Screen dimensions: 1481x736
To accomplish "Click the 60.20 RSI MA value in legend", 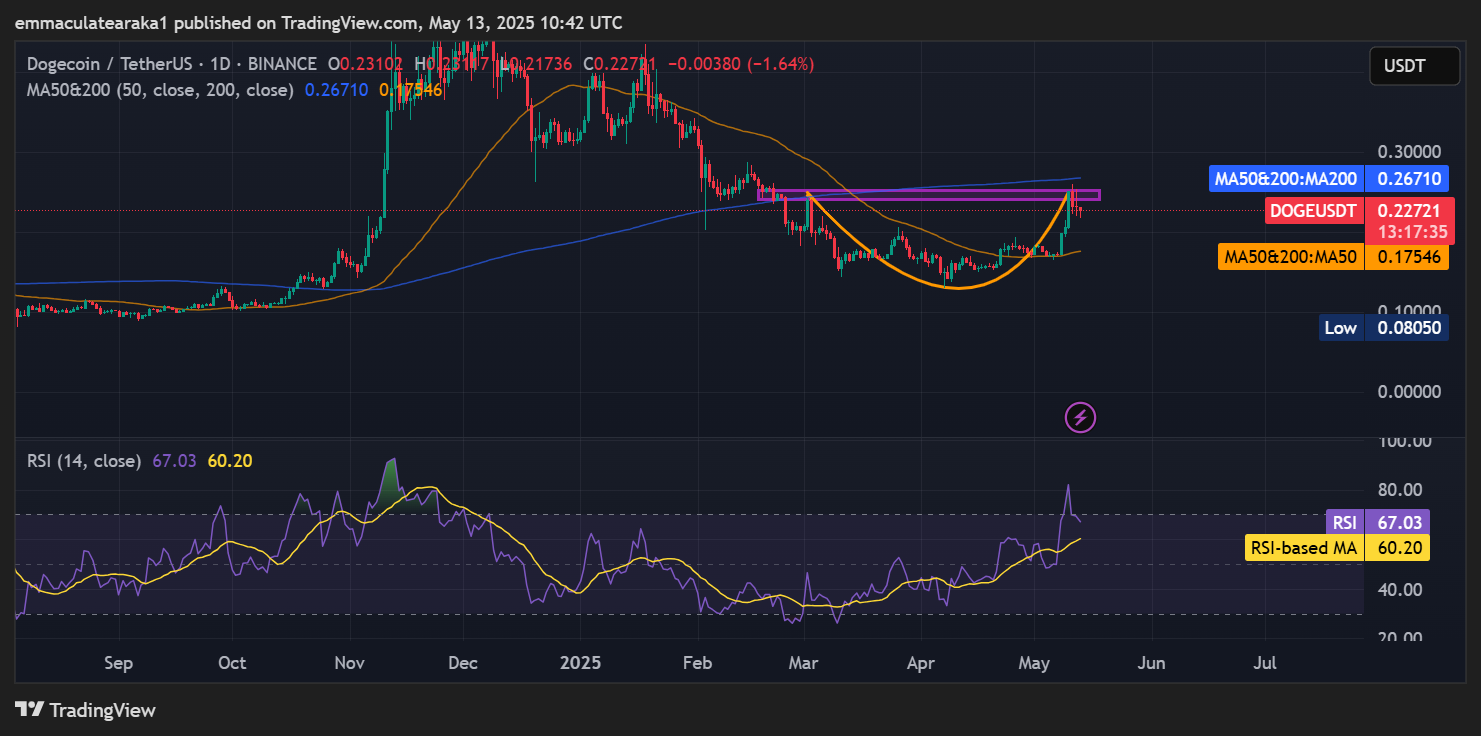I will pos(229,461).
